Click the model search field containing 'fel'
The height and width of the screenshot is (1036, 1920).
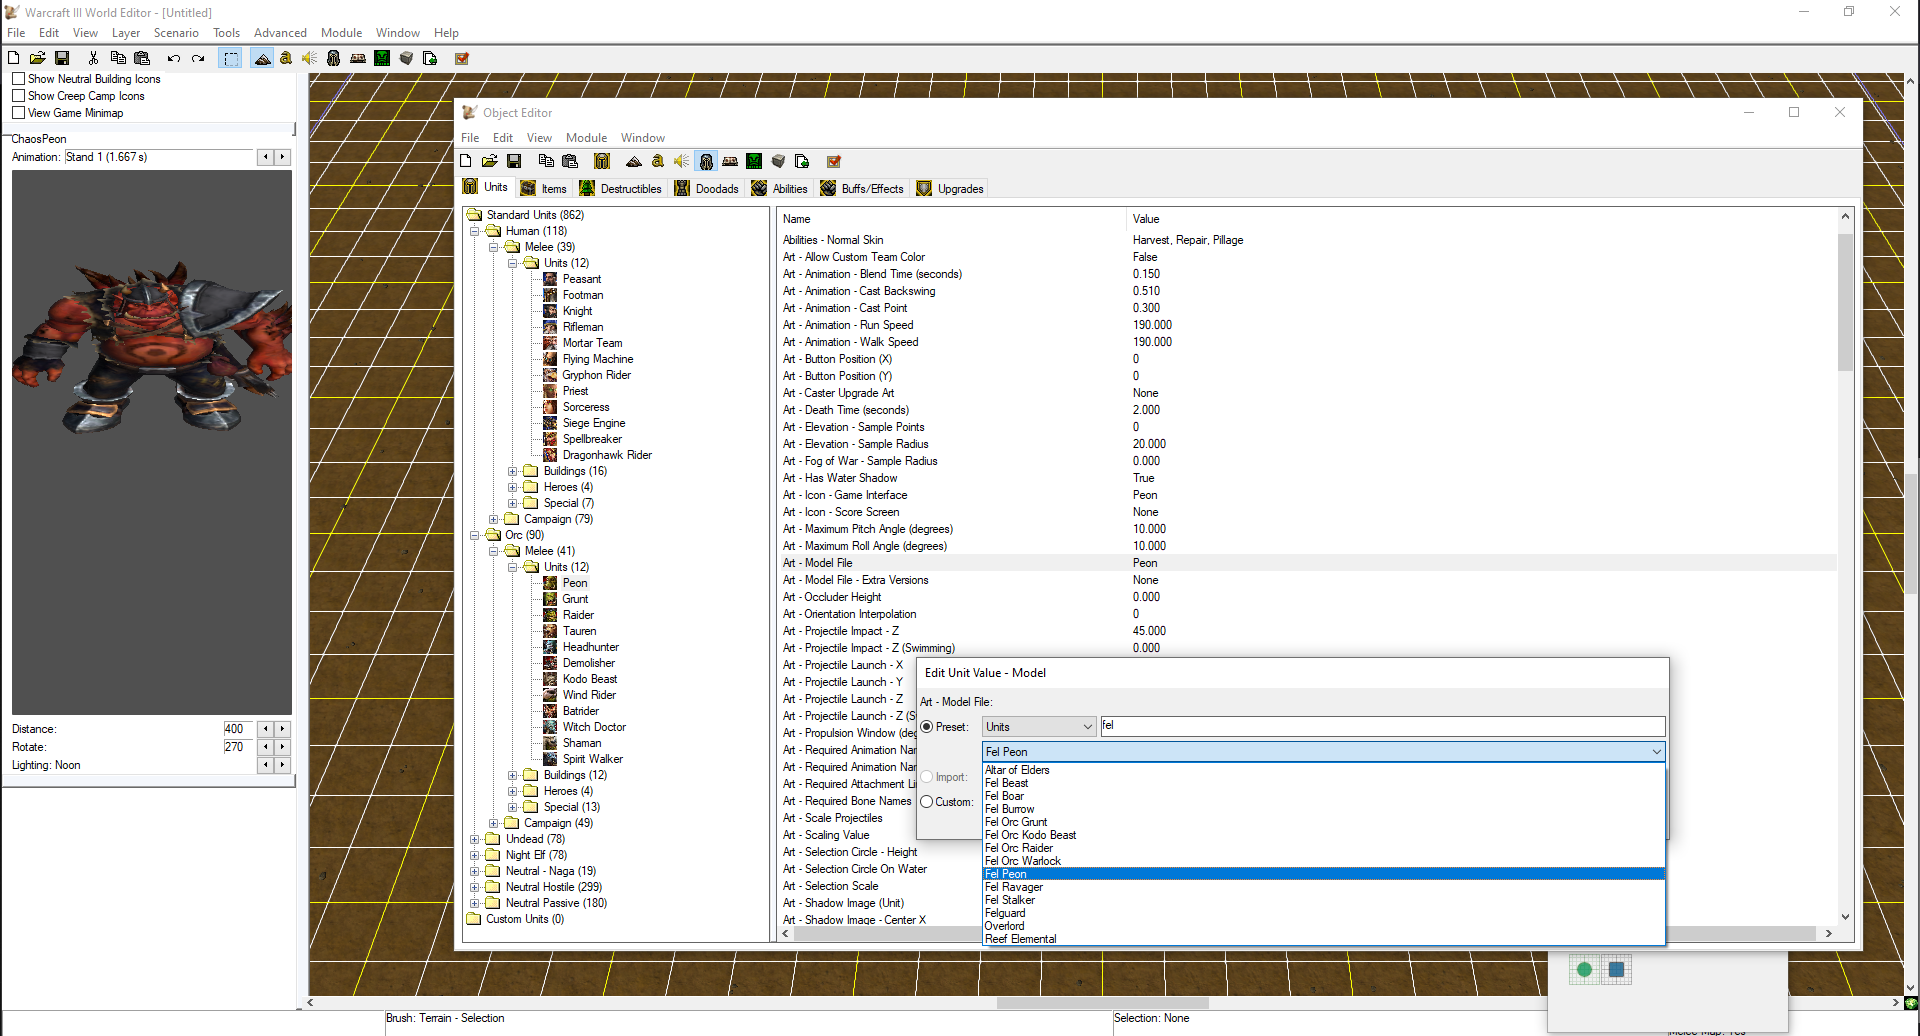[1382, 726]
